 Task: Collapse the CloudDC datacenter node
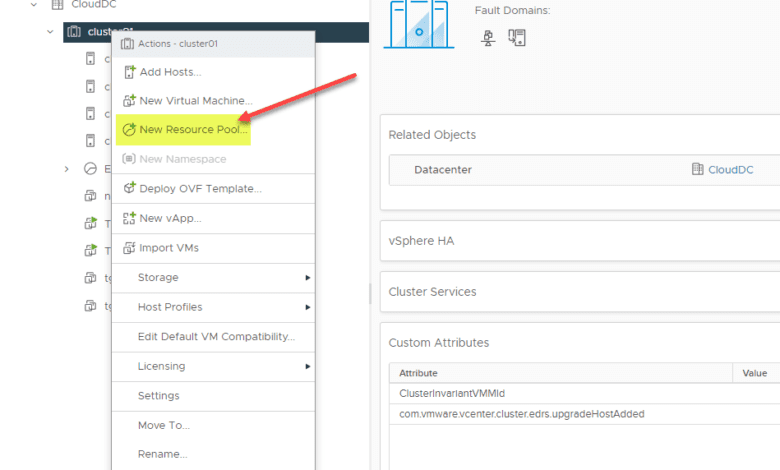33,4
